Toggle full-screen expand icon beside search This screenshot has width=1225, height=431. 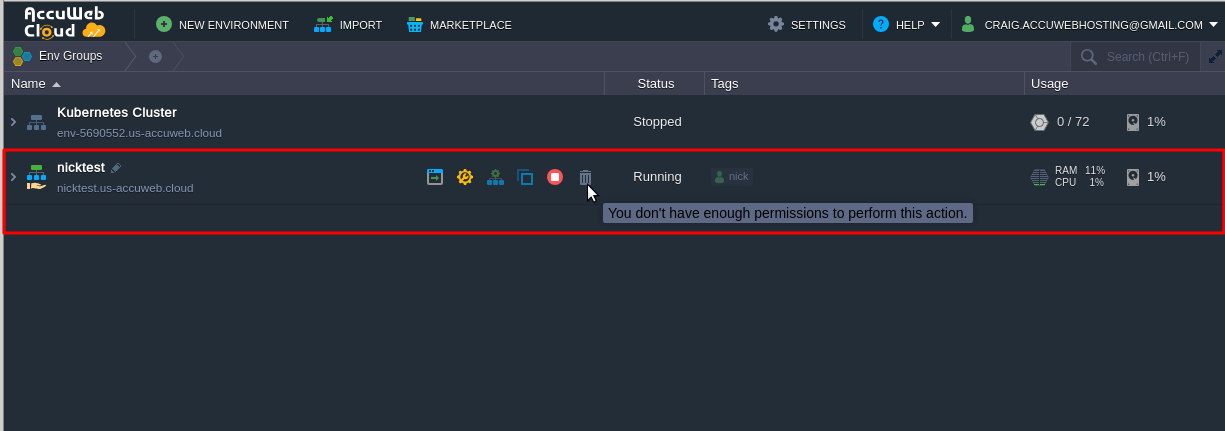(1214, 57)
